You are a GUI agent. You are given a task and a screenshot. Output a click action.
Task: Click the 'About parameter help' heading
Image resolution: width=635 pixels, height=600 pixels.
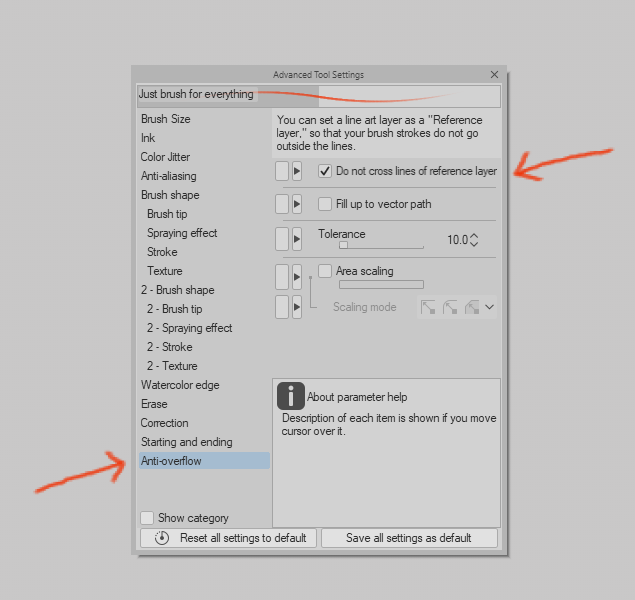click(x=357, y=397)
